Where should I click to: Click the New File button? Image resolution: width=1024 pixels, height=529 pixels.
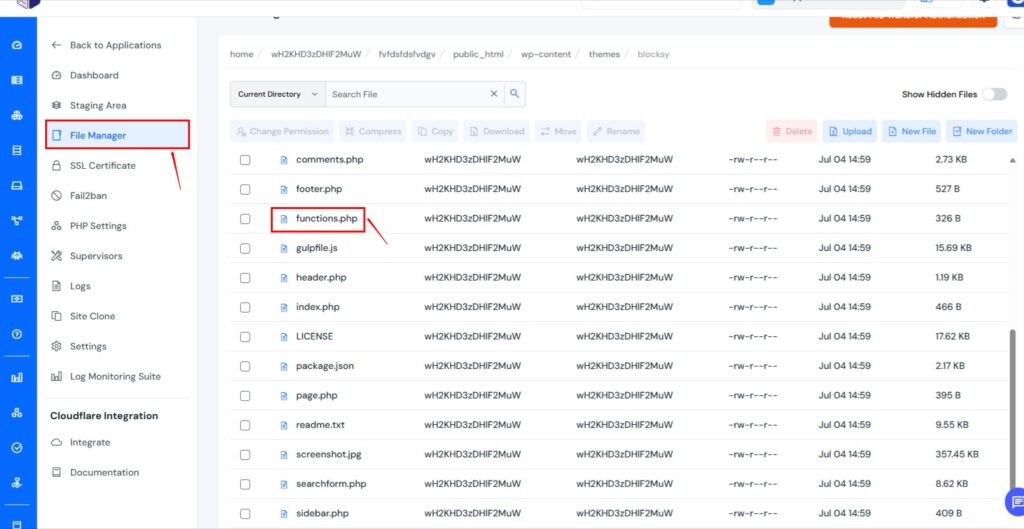[912, 131]
